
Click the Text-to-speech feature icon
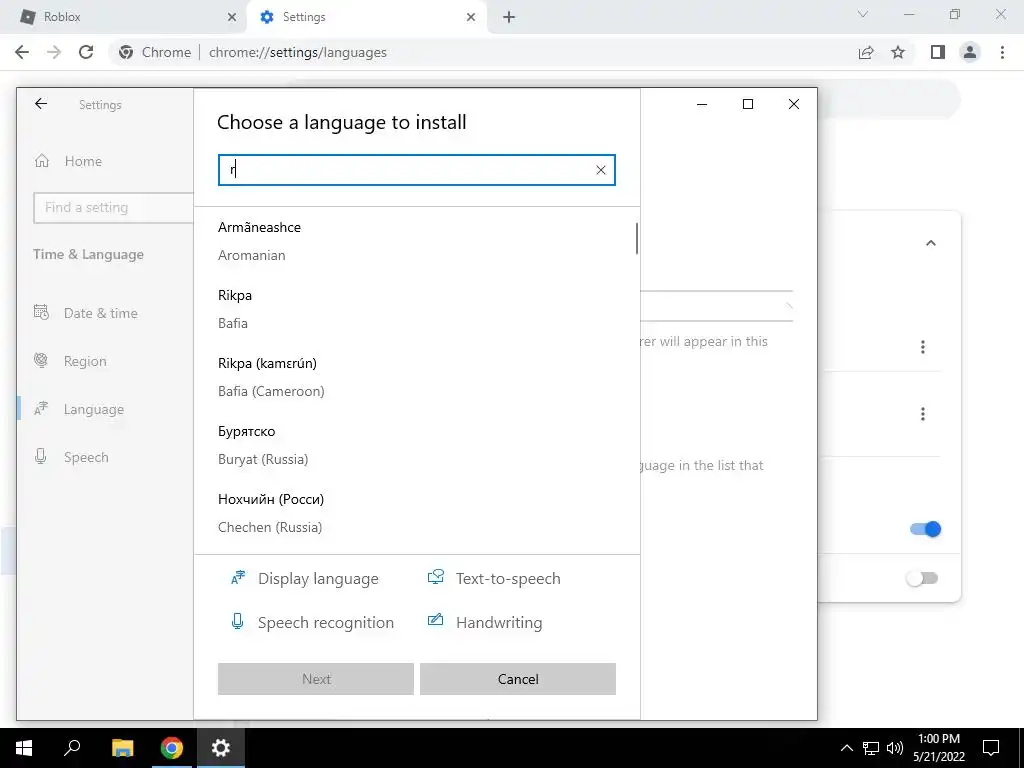coord(436,577)
